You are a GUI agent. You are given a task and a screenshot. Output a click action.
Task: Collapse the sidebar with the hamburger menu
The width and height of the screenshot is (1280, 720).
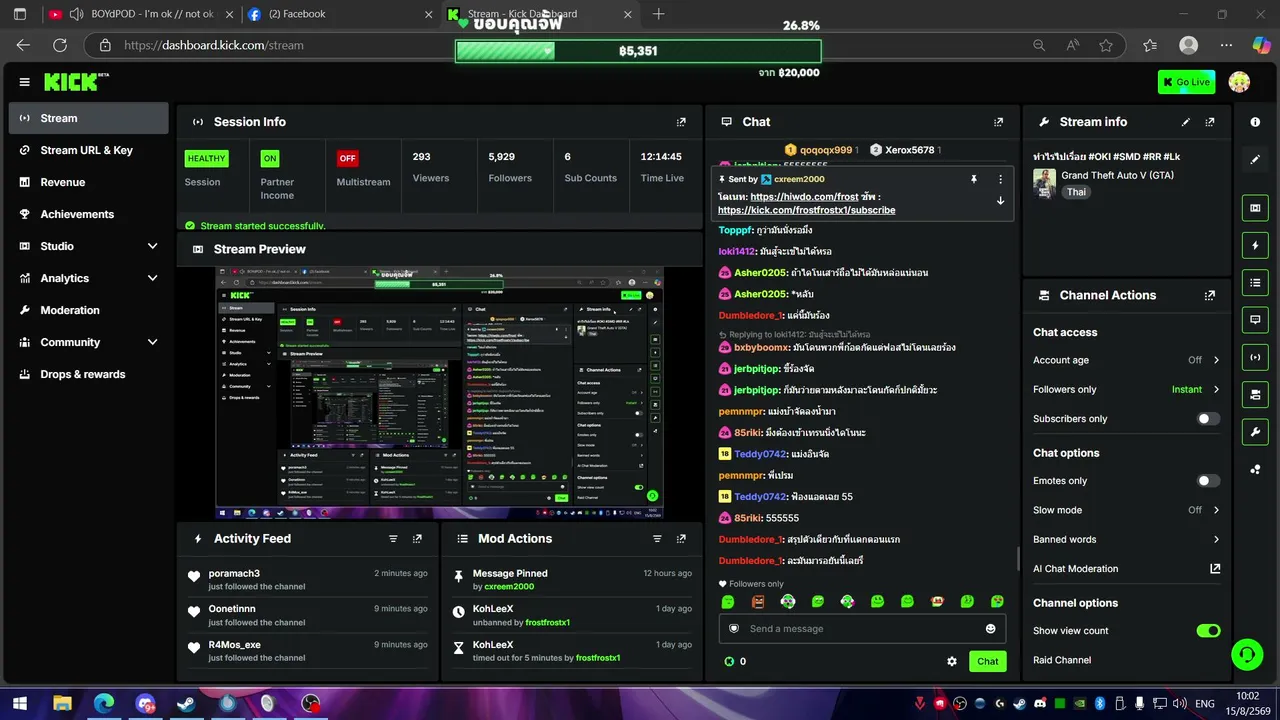point(24,82)
